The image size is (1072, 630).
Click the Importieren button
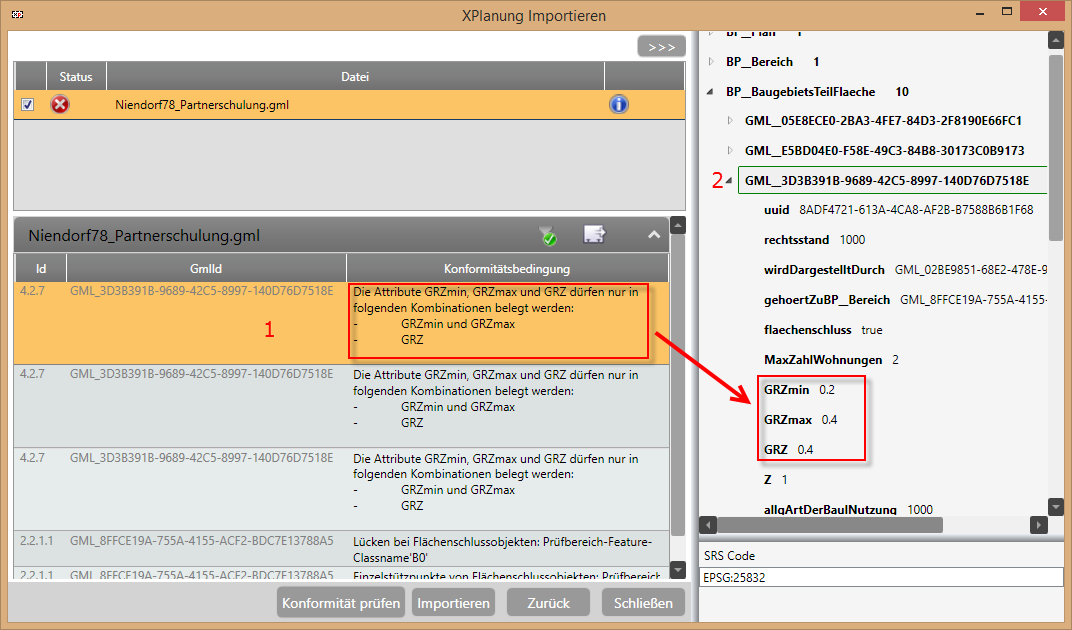click(x=453, y=603)
